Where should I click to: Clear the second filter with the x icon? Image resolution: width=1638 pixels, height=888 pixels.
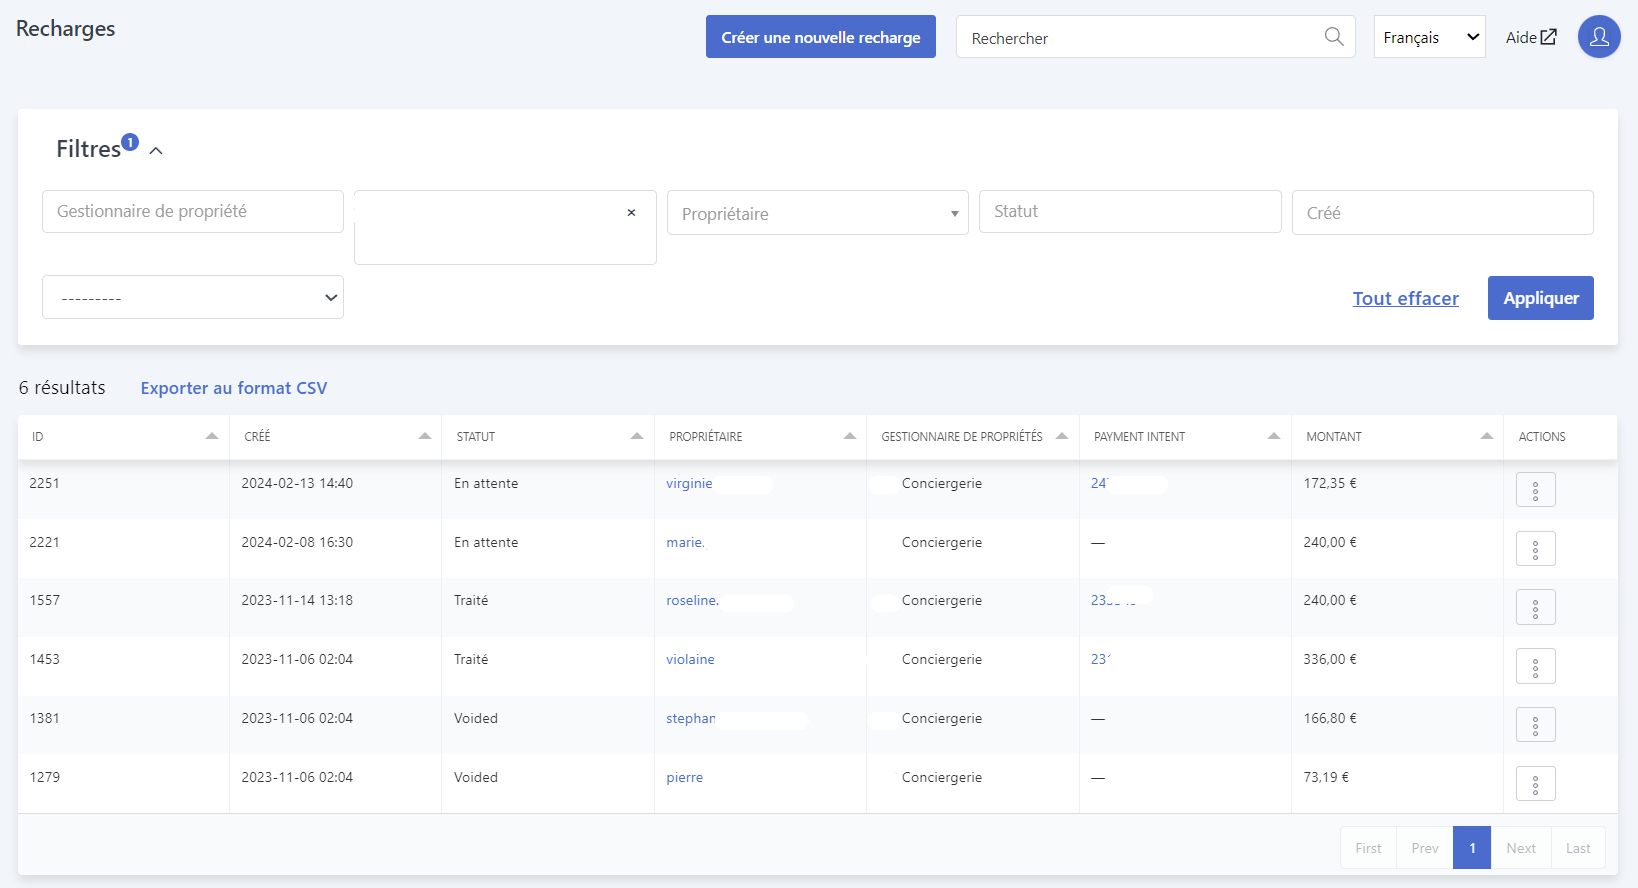point(631,212)
